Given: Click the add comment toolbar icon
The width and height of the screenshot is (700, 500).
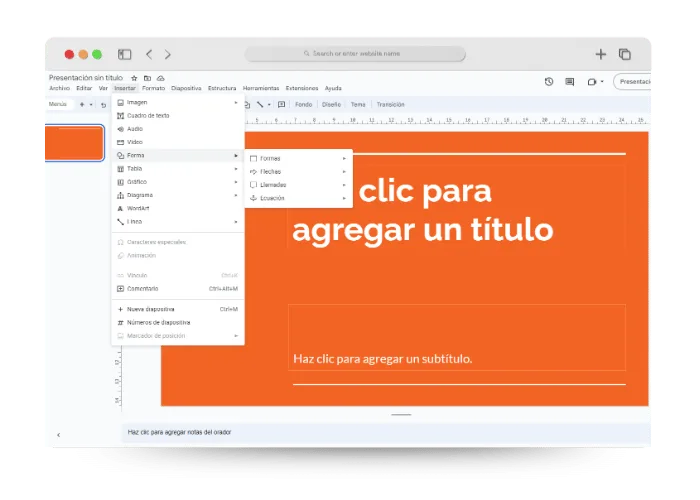Looking at the screenshot, I should 281,104.
